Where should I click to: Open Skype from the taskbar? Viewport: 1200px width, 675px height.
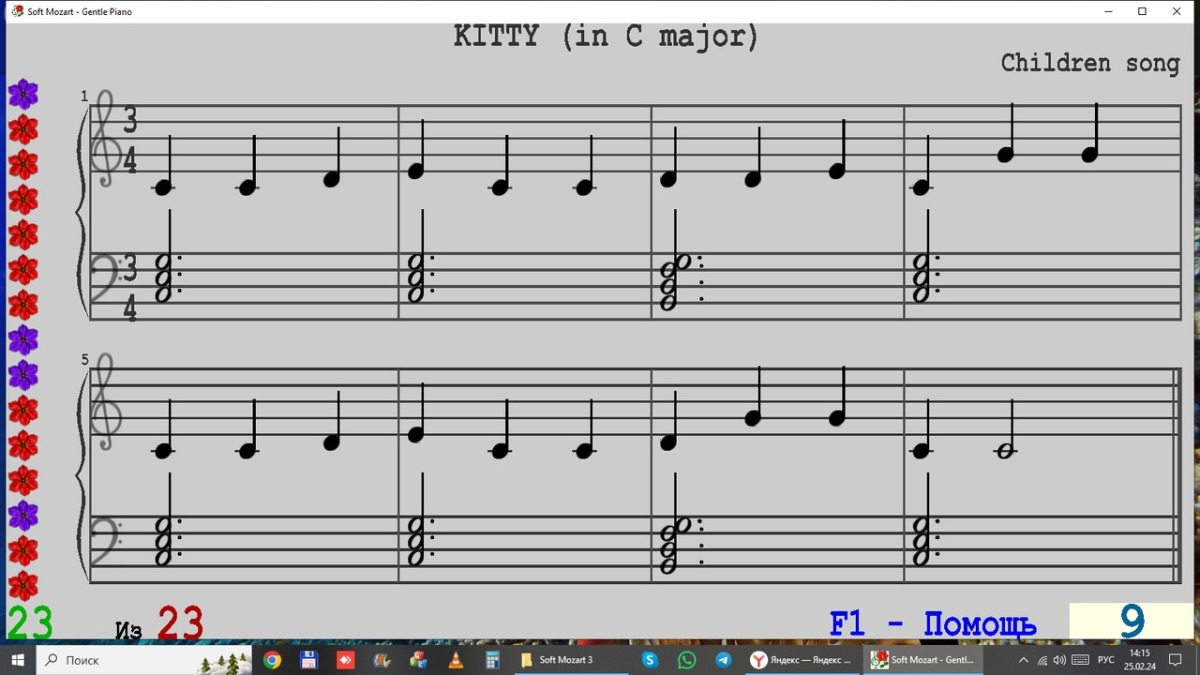tap(650, 660)
